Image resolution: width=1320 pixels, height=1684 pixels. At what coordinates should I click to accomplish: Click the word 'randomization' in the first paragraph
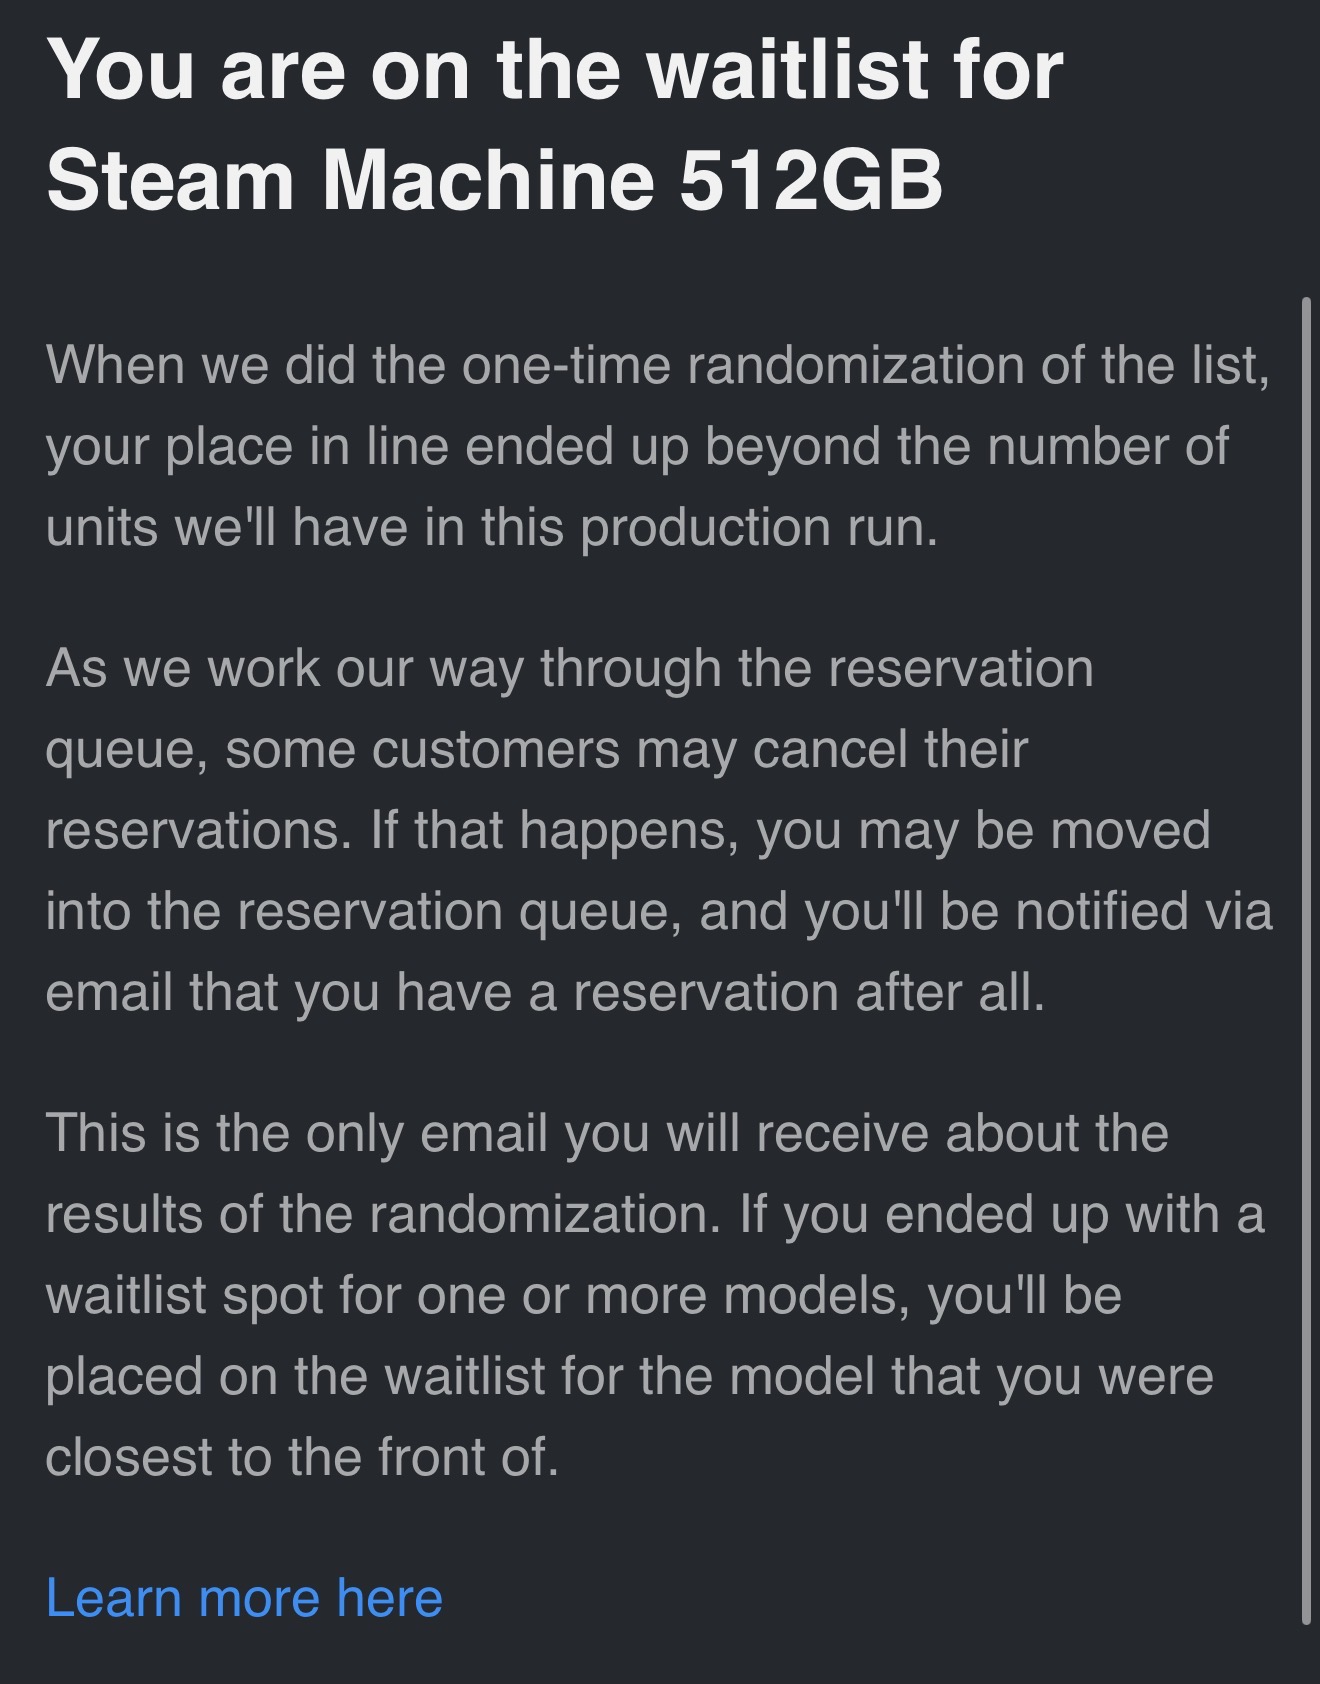tap(856, 364)
